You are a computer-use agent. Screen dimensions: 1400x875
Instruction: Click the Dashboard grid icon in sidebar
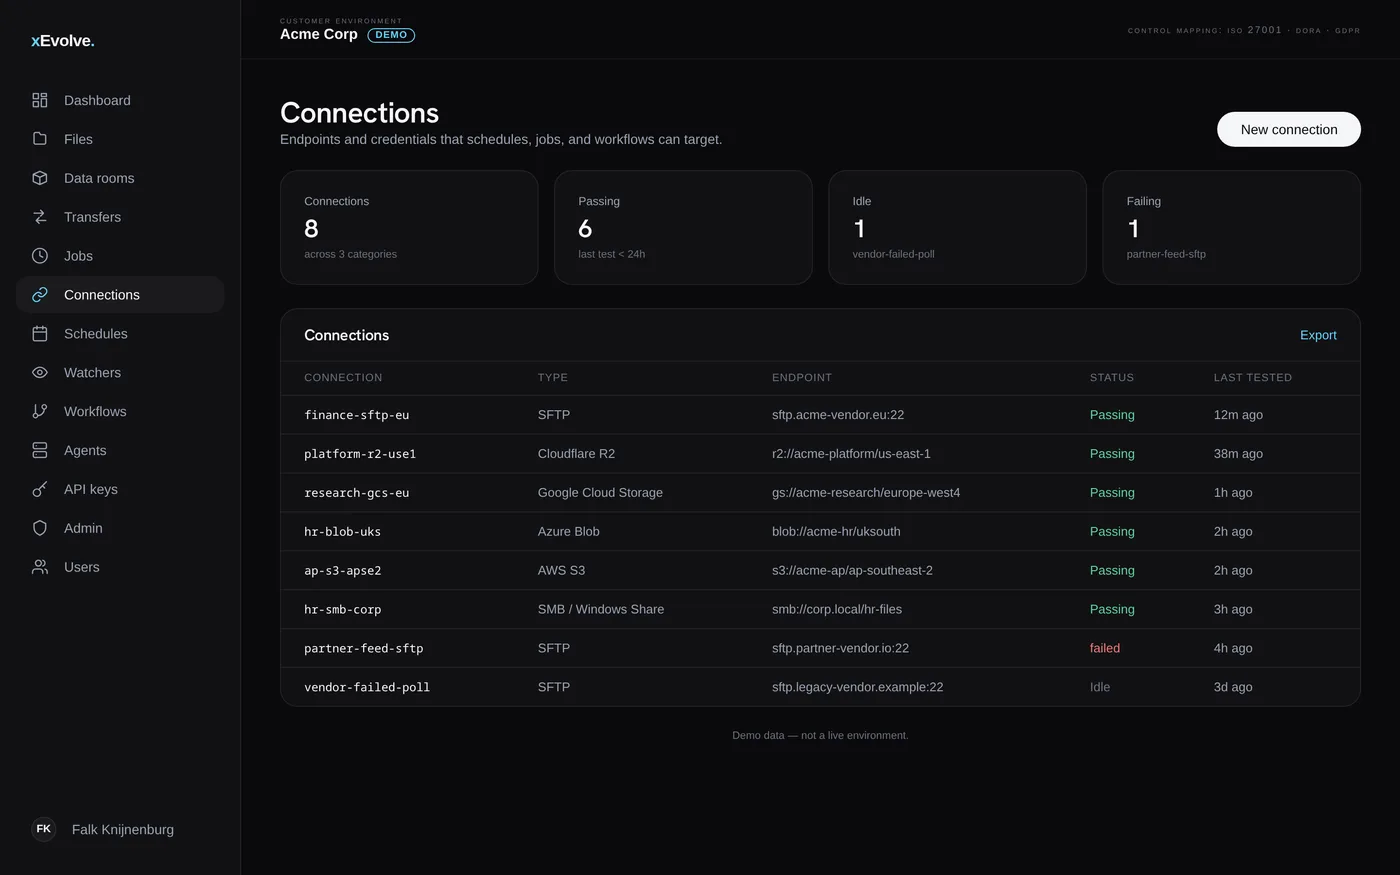coord(40,100)
